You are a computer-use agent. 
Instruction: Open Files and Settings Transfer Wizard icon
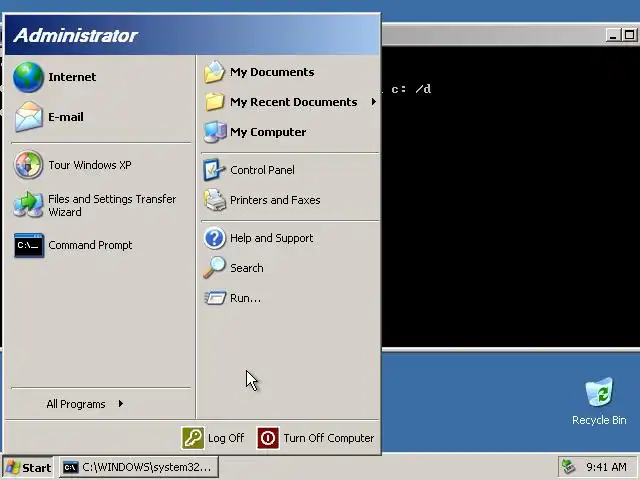pyautogui.click(x=28, y=205)
